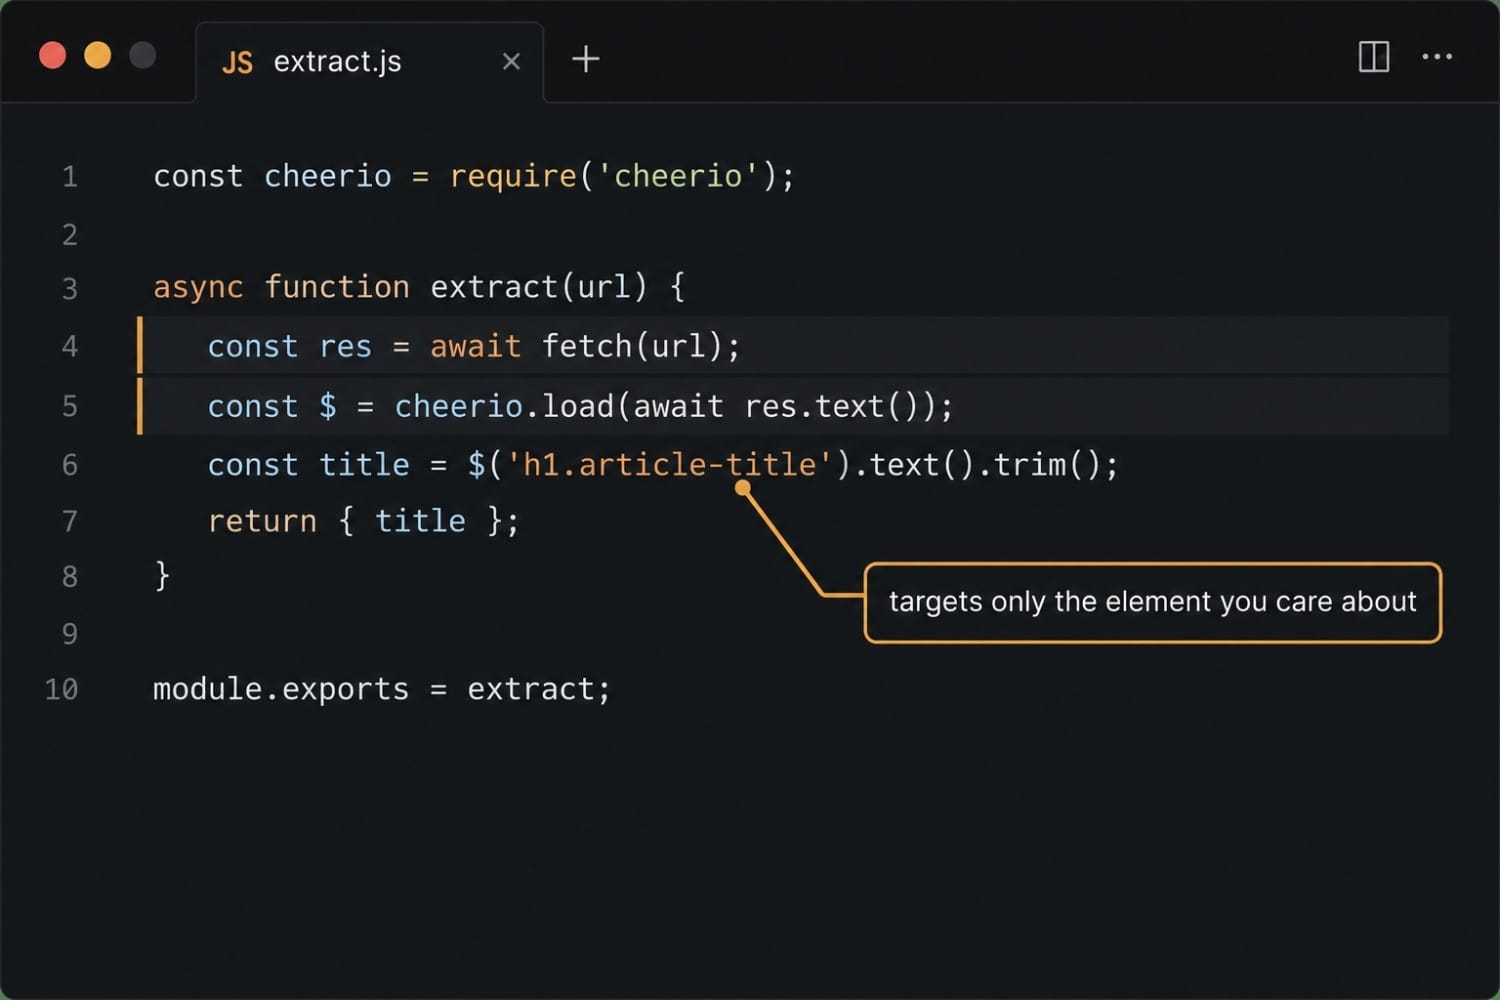Viewport: 1500px width, 1000px height.
Task: Click the 'res' variable declaration on line 4
Action: 345,347
